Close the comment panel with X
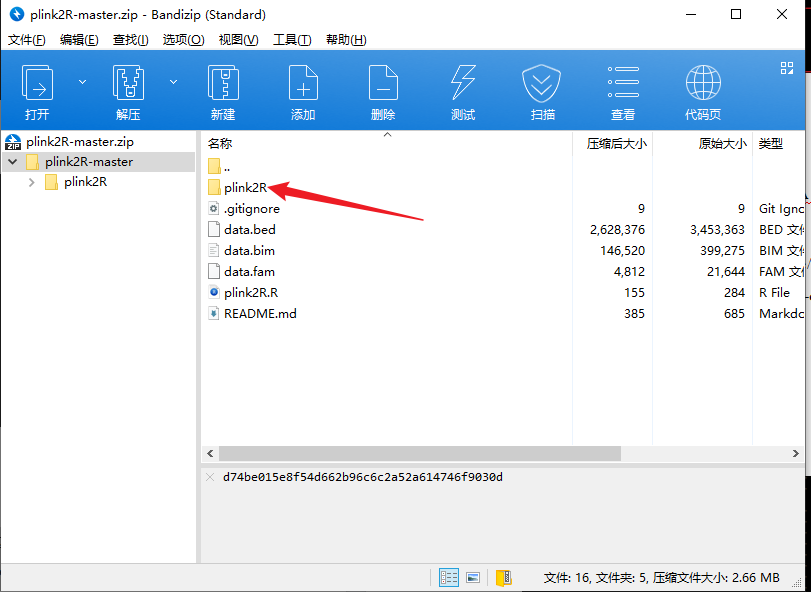 (x=210, y=477)
